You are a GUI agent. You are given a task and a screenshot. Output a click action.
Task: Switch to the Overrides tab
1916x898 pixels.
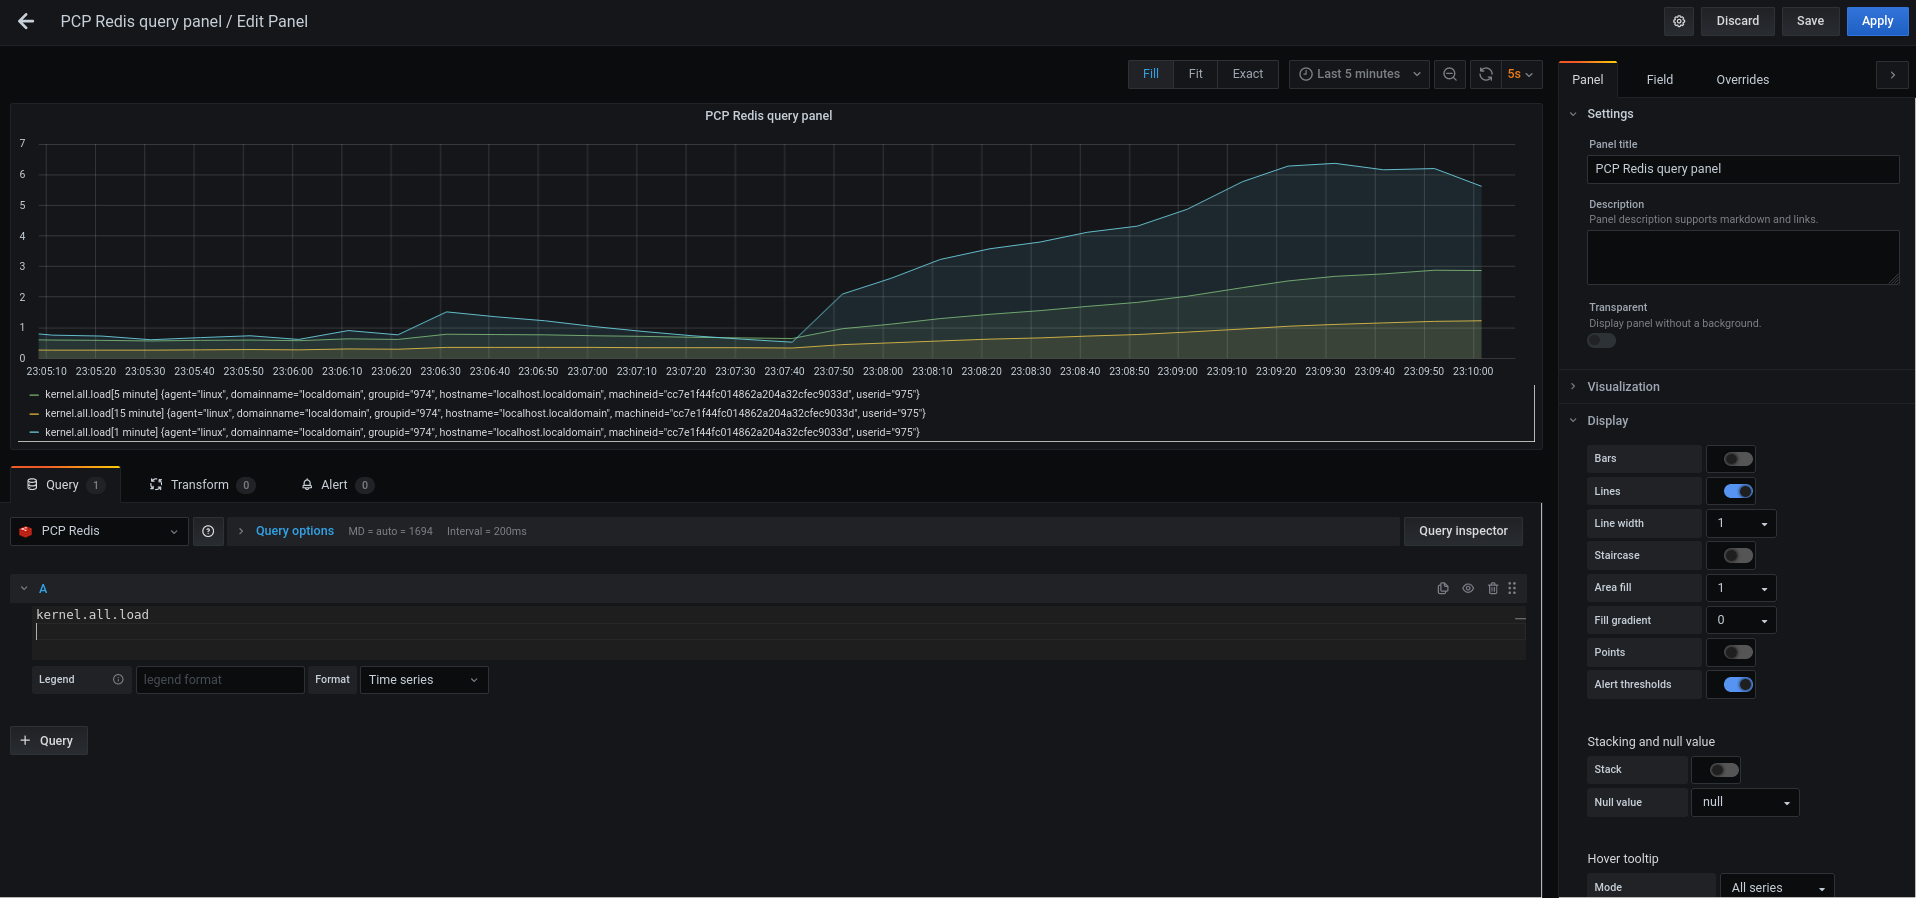pyautogui.click(x=1742, y=80)
